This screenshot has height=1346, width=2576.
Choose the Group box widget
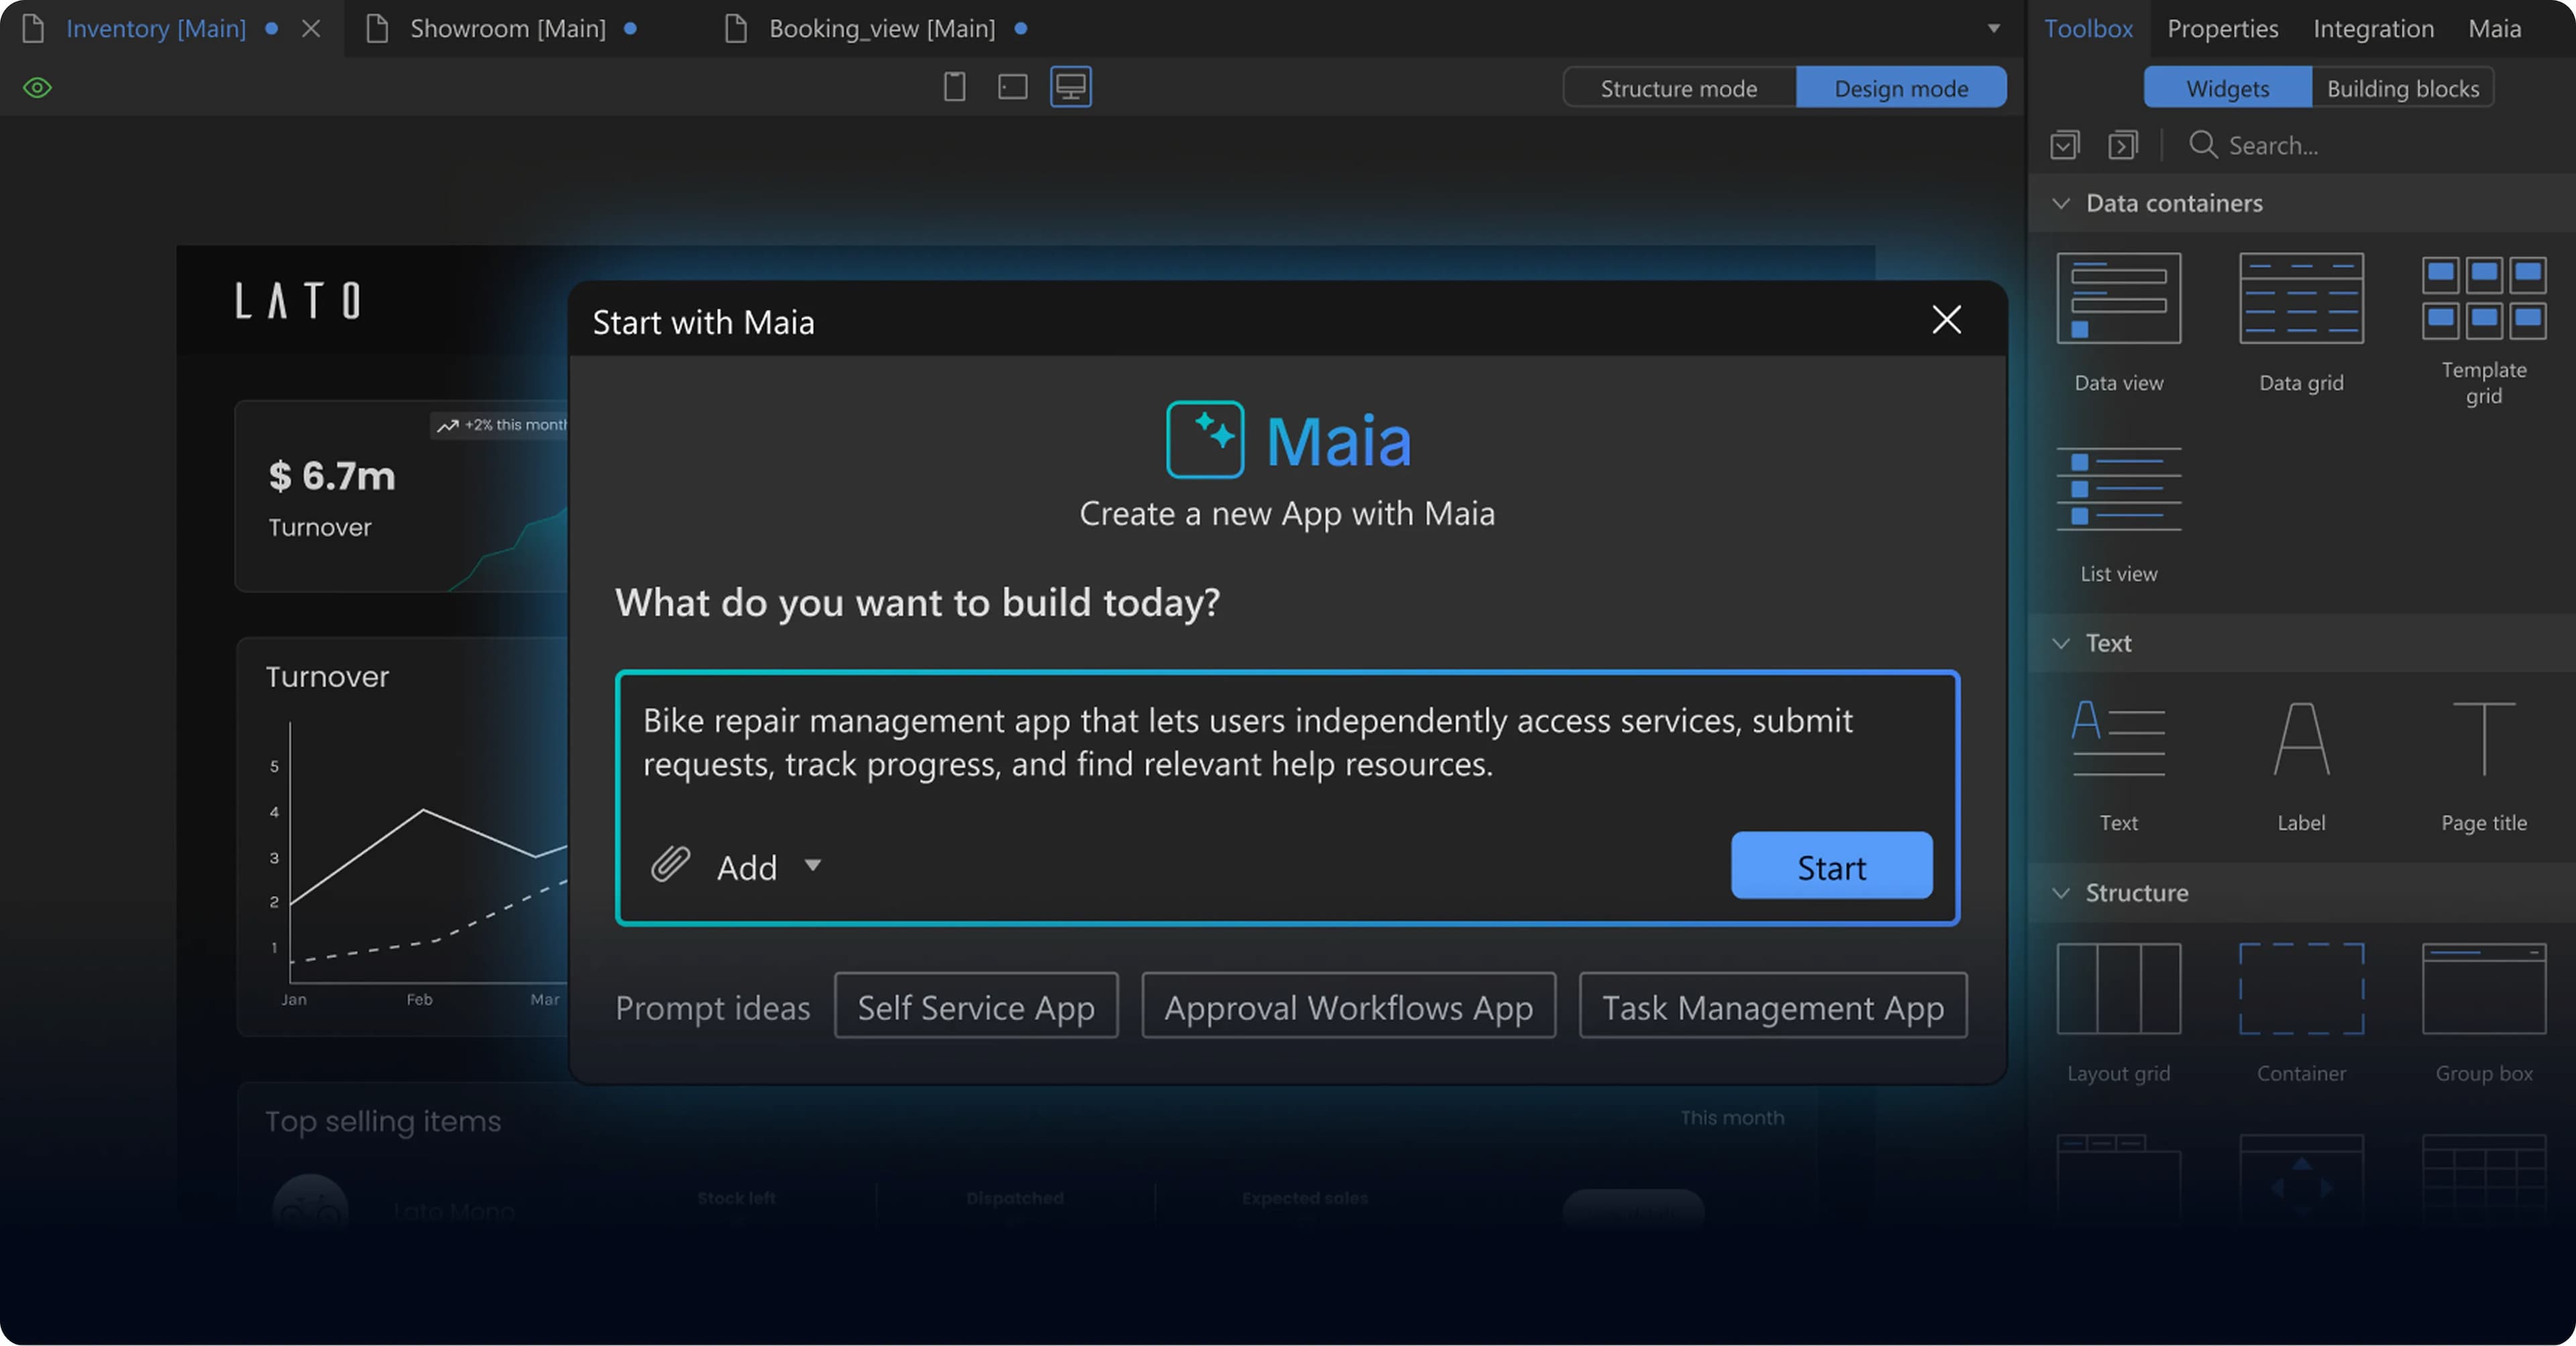[2484, 990]
